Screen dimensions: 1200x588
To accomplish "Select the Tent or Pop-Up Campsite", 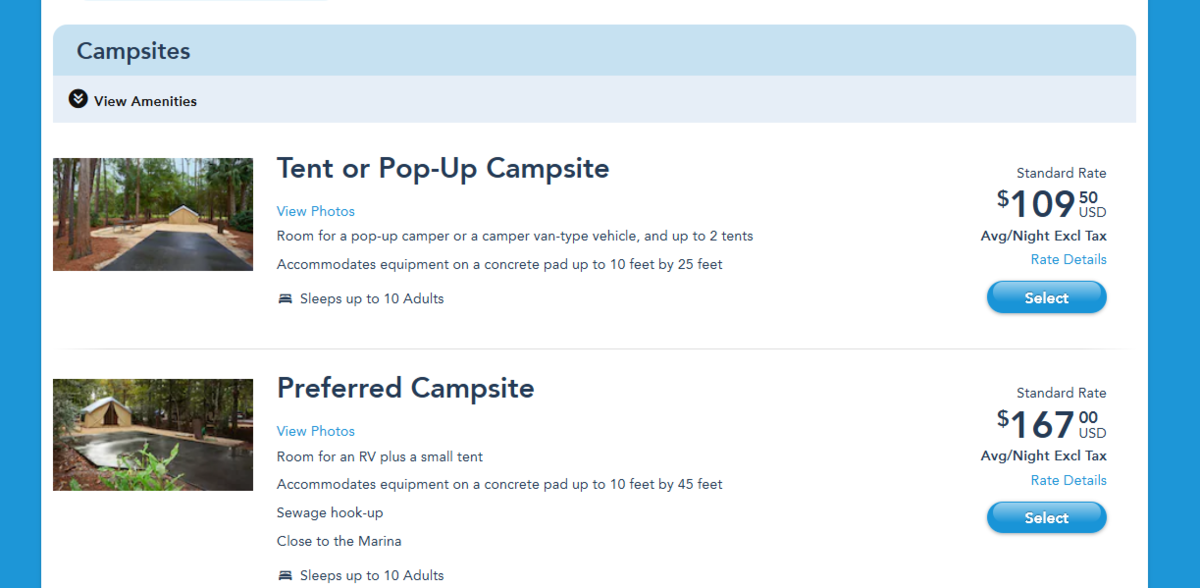I will click(x=1046, y=298).
